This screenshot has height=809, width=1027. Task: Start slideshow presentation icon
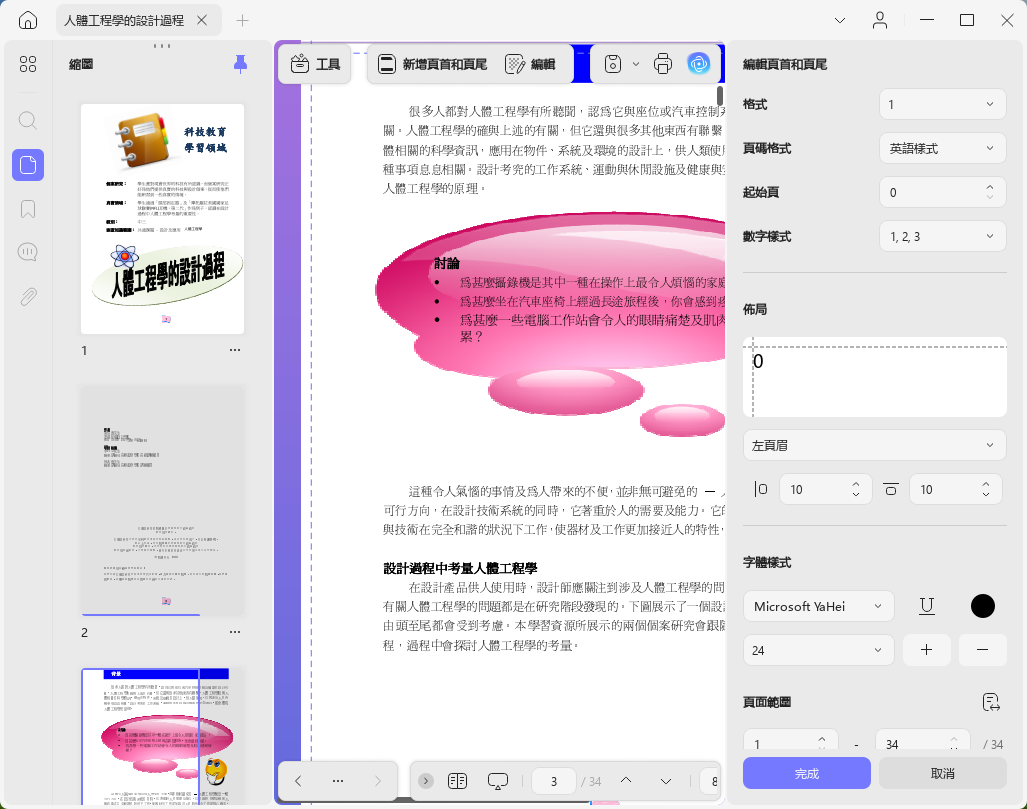tap(498, 781)
